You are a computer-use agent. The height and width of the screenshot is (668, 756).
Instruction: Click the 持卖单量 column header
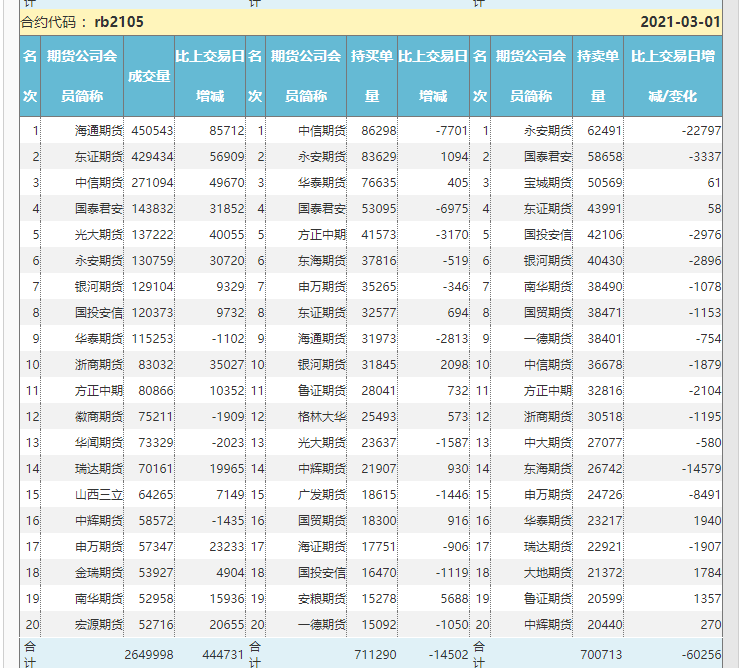click(x=598, y=76)
